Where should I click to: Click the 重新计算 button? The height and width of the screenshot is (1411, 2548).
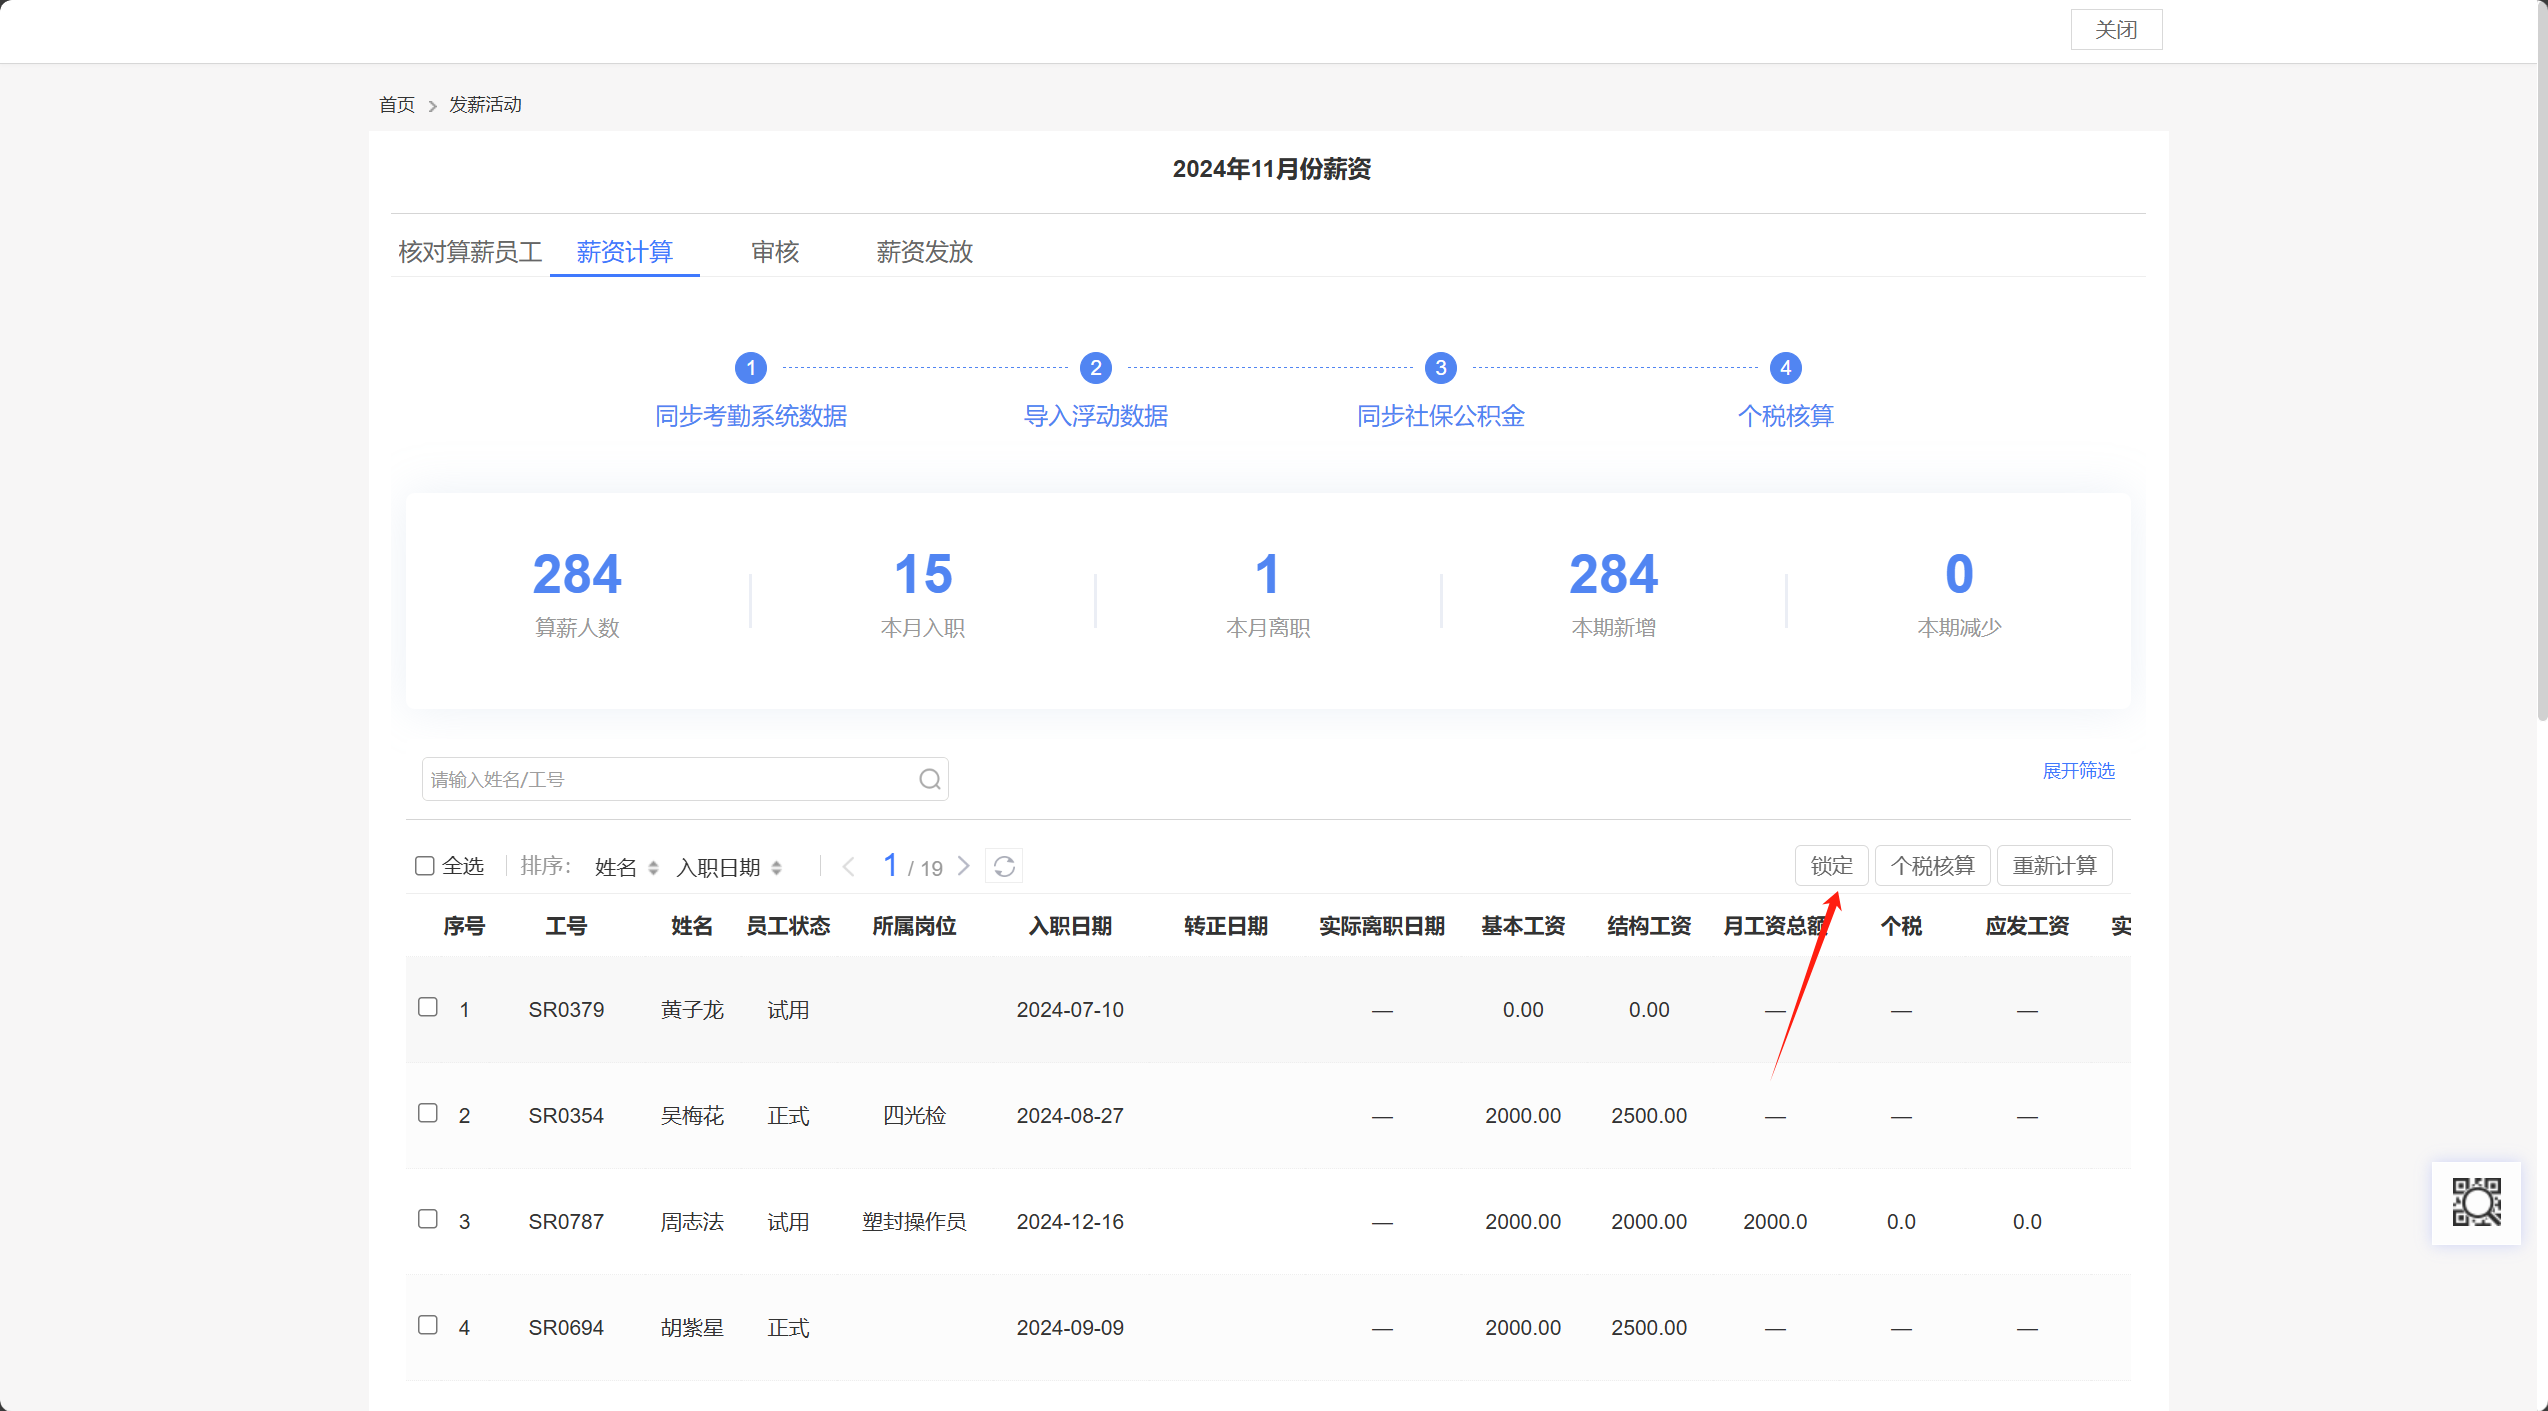click(x=2054, y=866)
